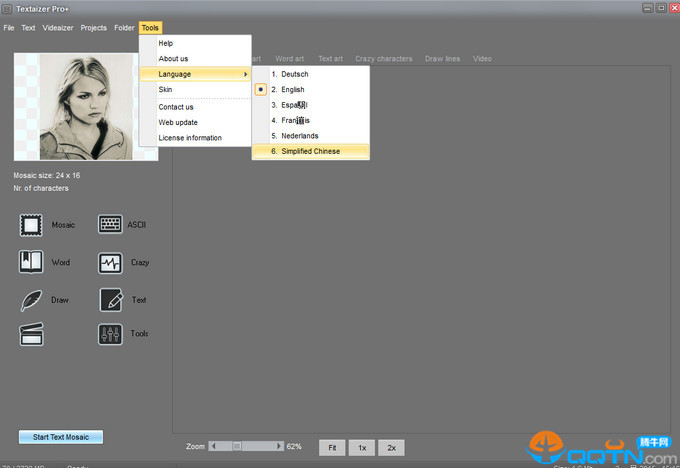Screen dimensions: 680x468
Task: Open the Tools menu
Action: point(150,28)
